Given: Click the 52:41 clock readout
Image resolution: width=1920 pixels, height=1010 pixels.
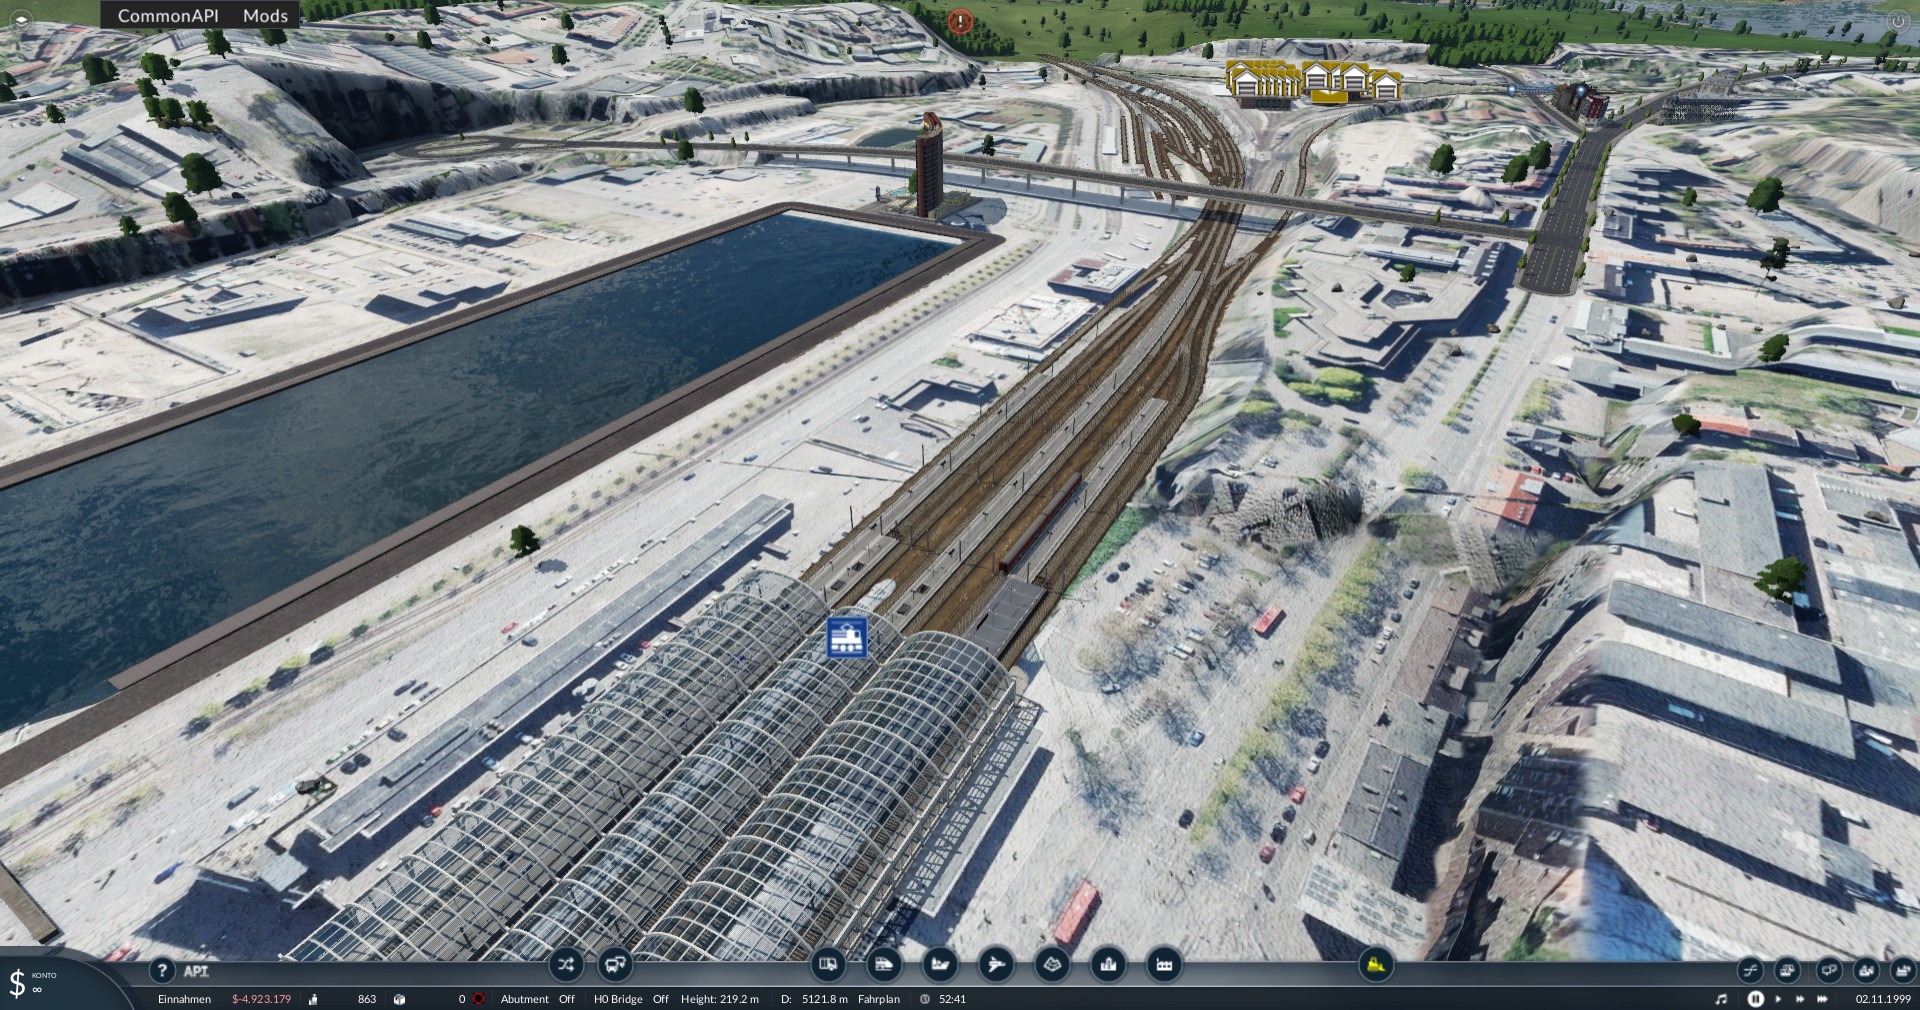Looking at the screenshot, I should tap(952, 999).
